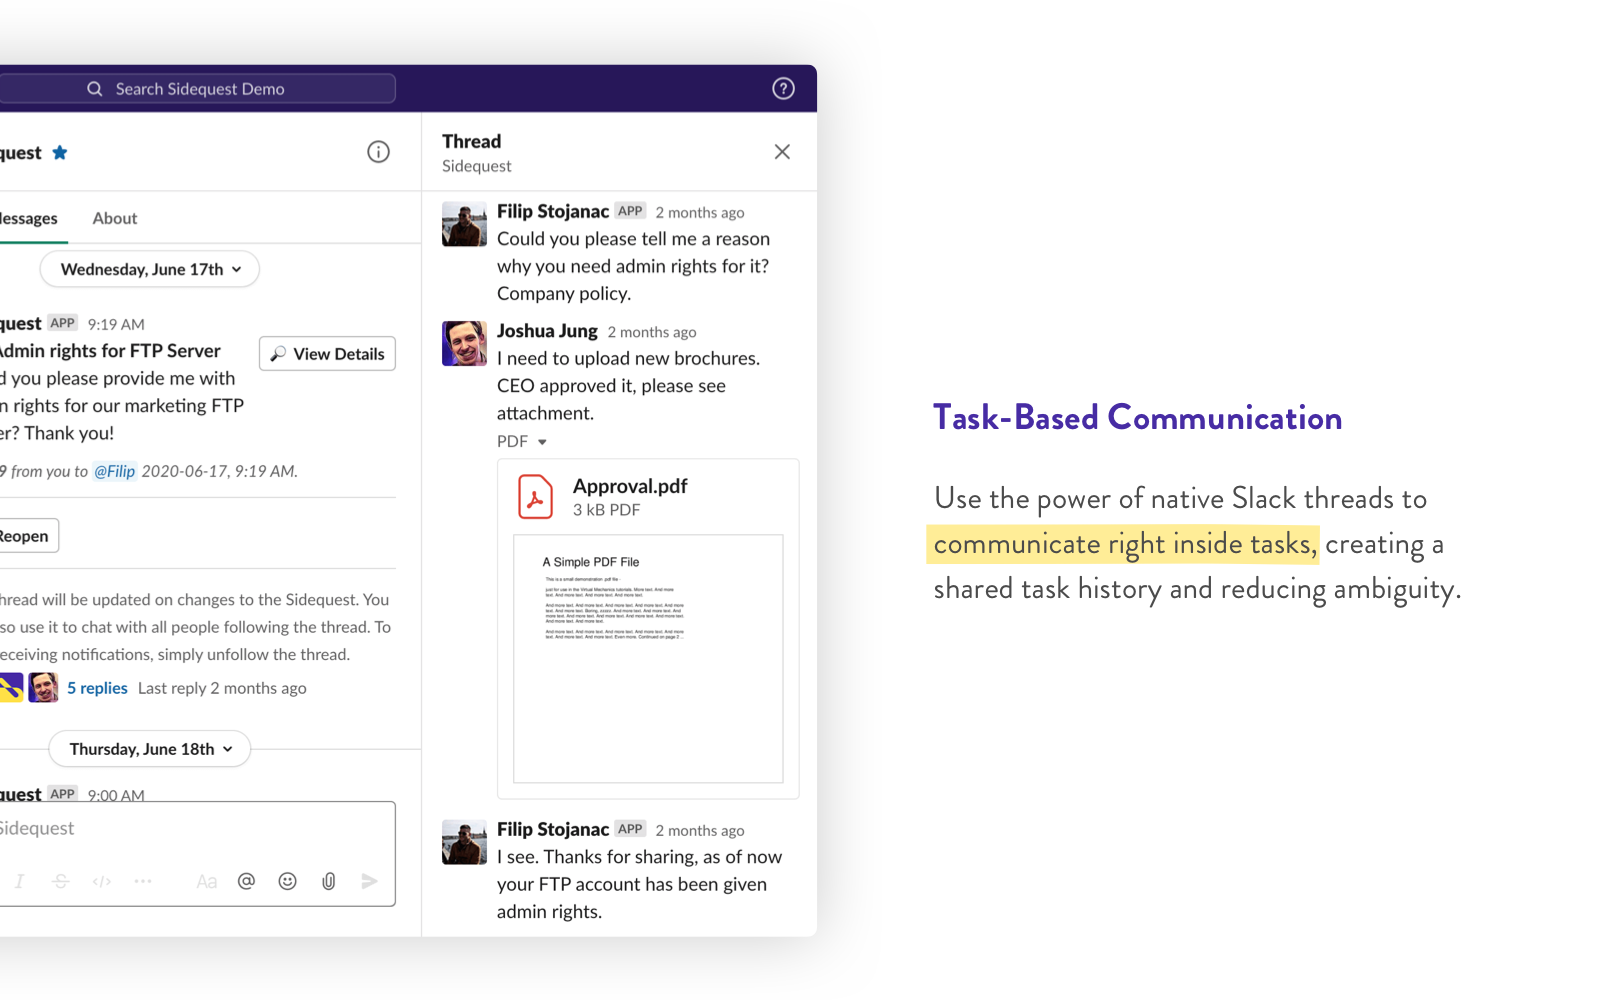
Task: Toggle the channel favorite star
Action: (x=59, y=152)
